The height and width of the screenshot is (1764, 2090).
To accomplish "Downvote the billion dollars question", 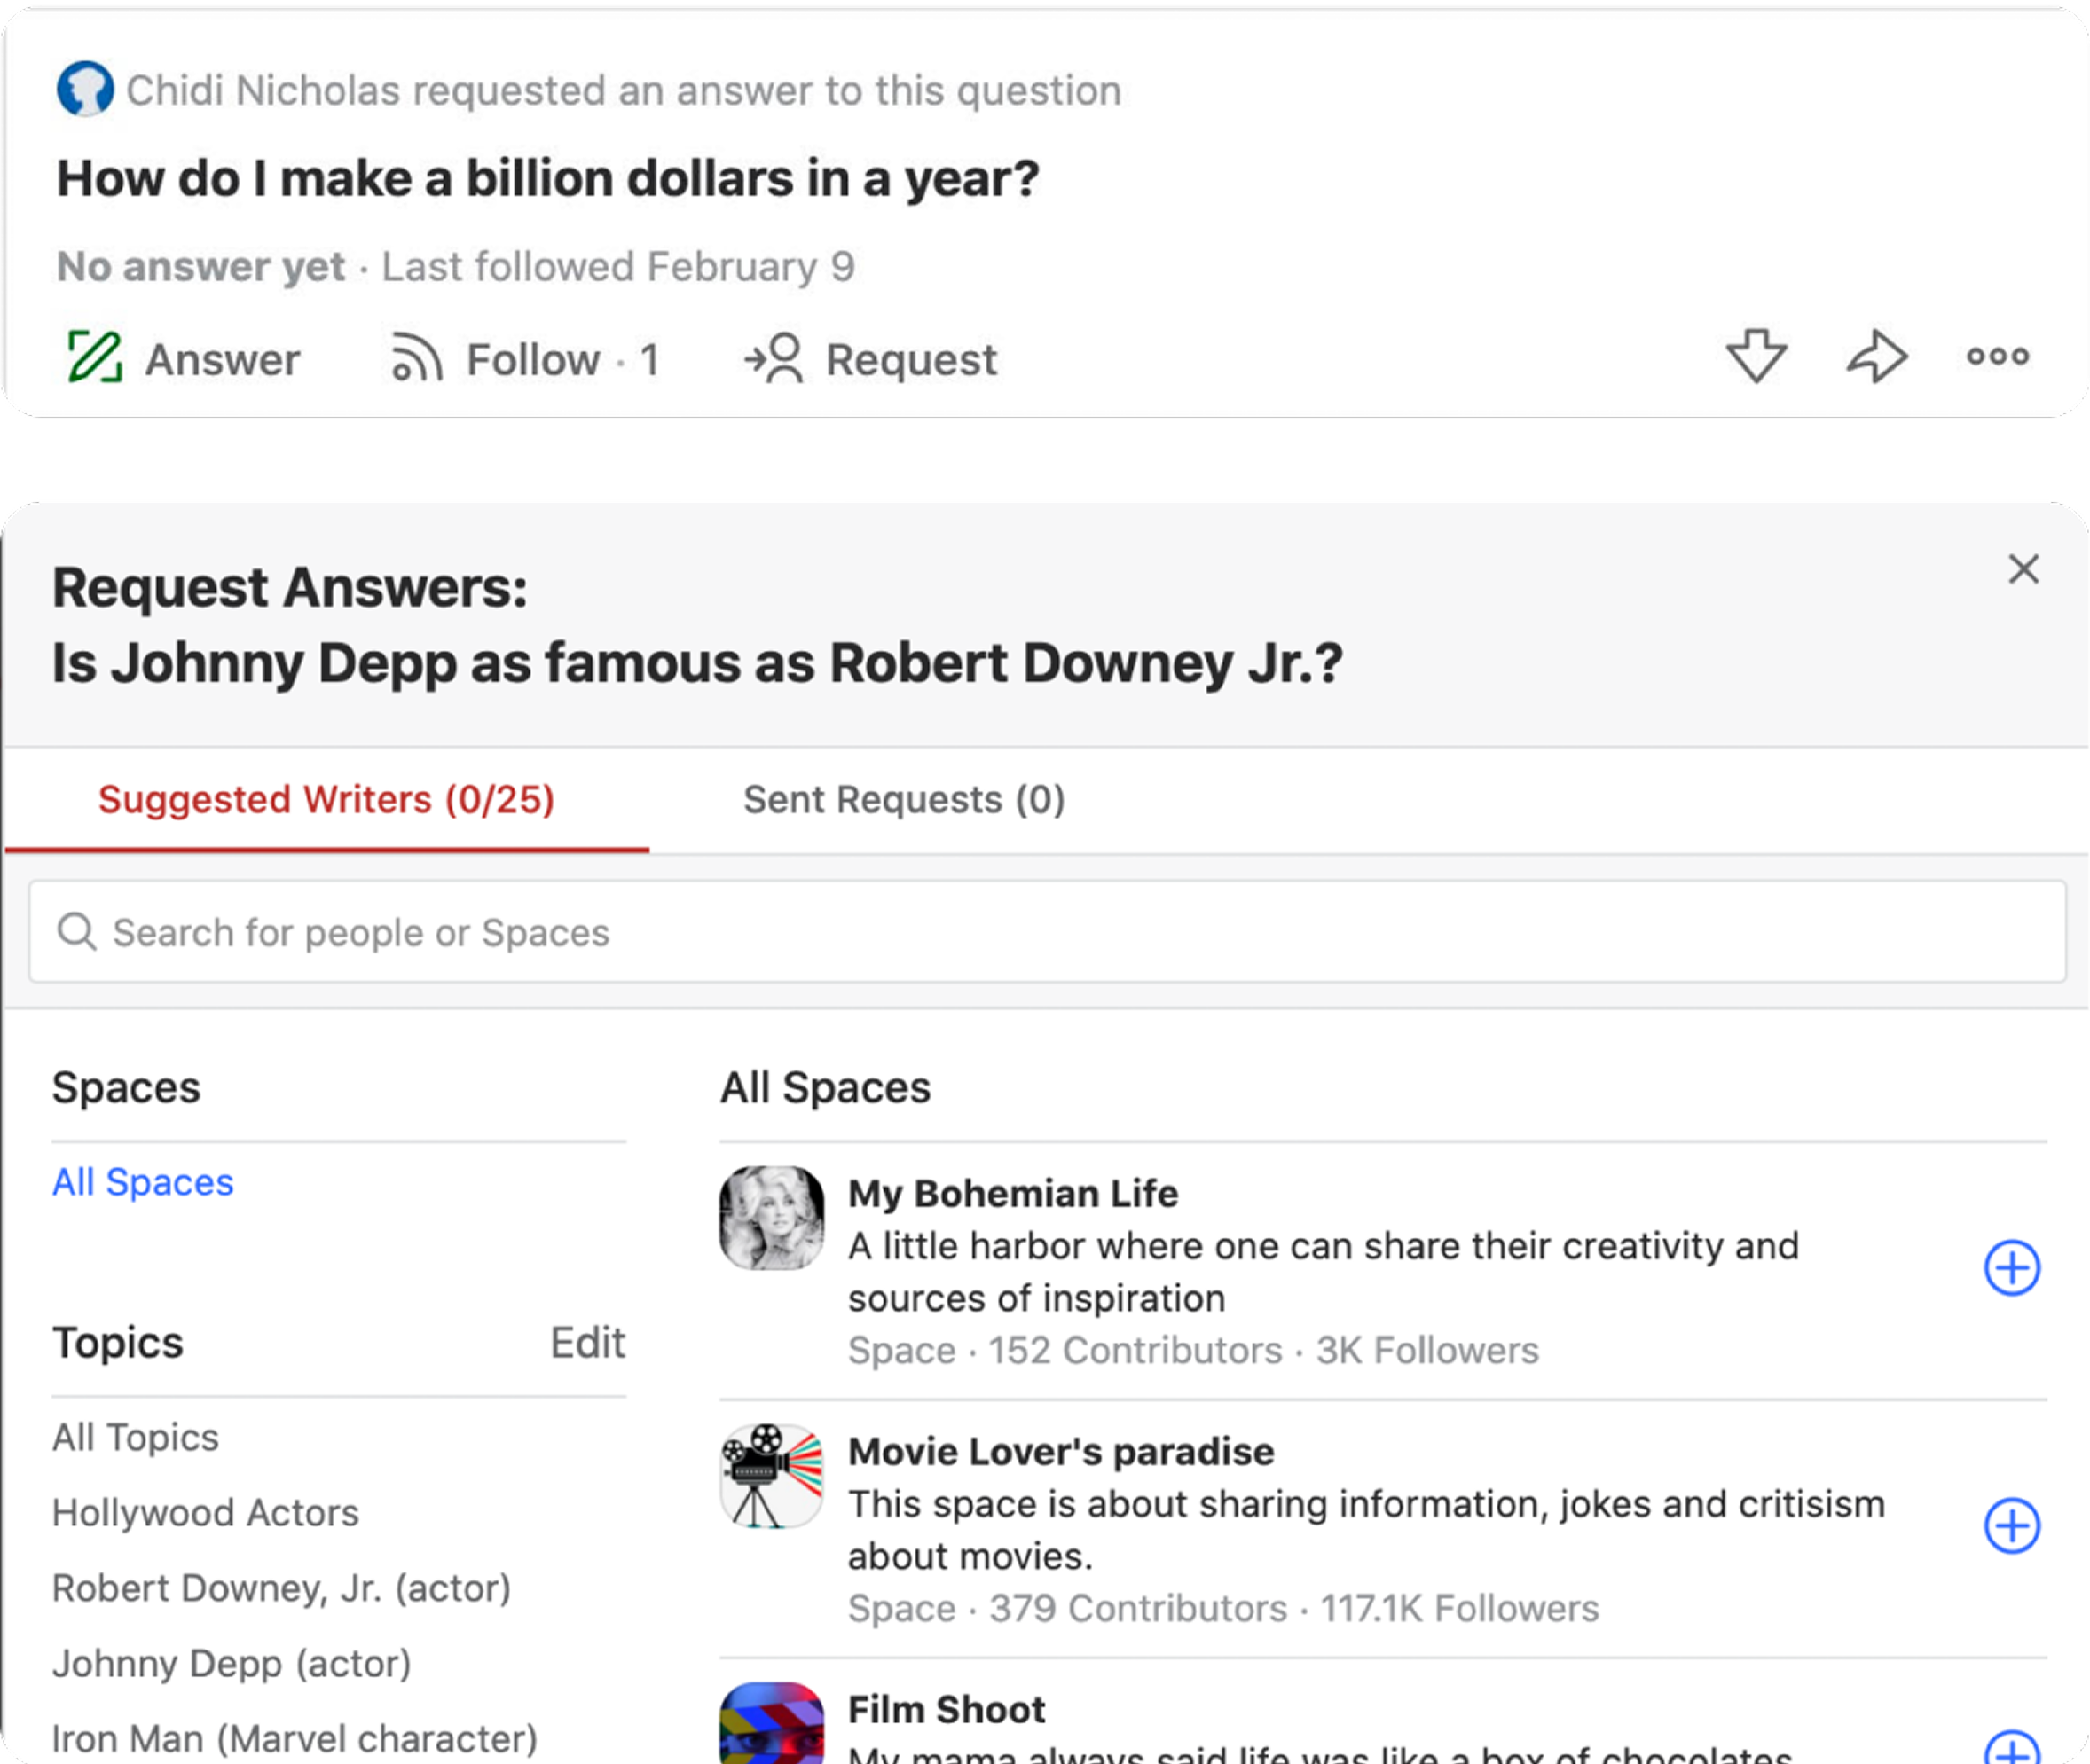I will pos(1756,356).
